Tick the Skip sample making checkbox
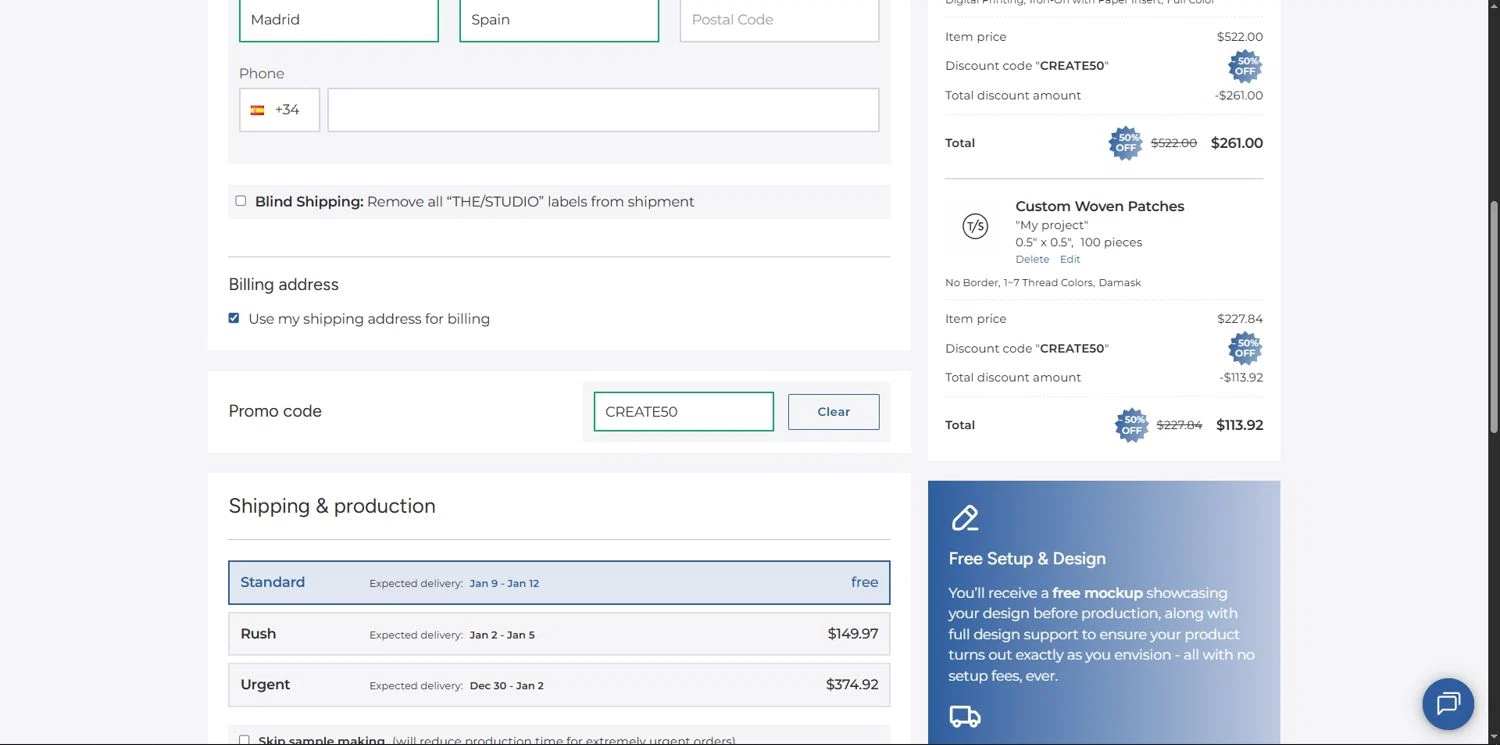The height and width of the screenshot is (745, 1500). pyautogui.click(x=244, y=741)
